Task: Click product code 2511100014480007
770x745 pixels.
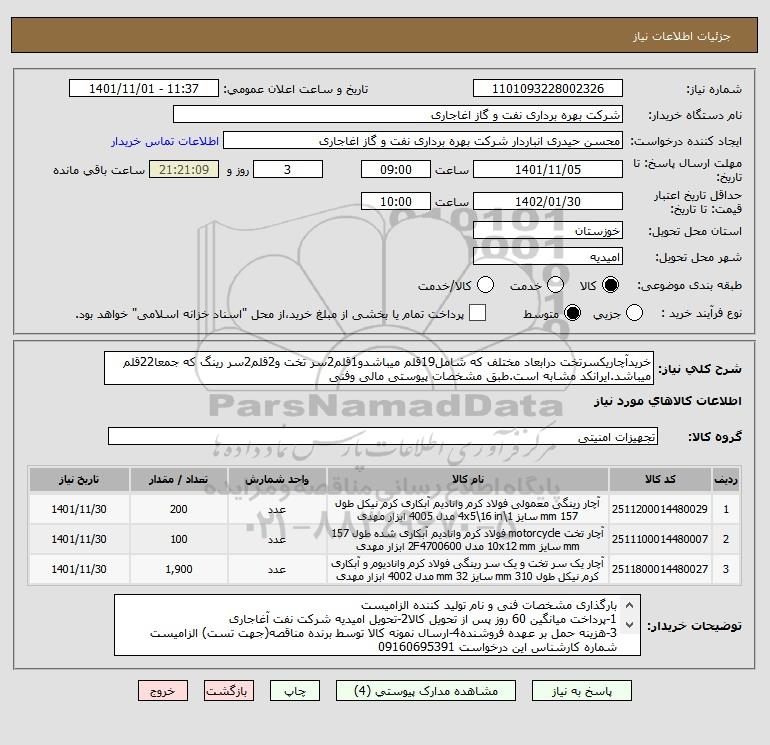Action: coord(660,539)
